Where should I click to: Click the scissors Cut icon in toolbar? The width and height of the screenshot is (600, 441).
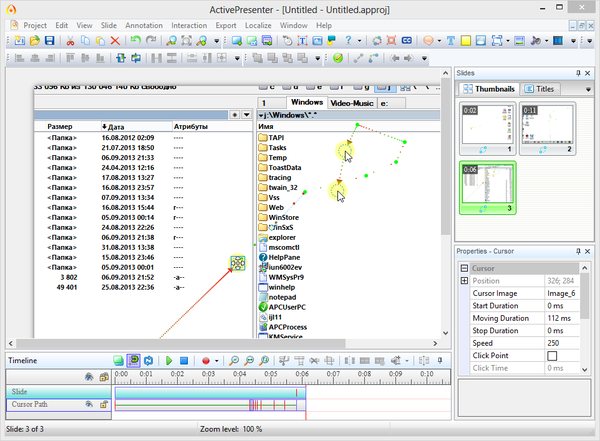point(70,41)
